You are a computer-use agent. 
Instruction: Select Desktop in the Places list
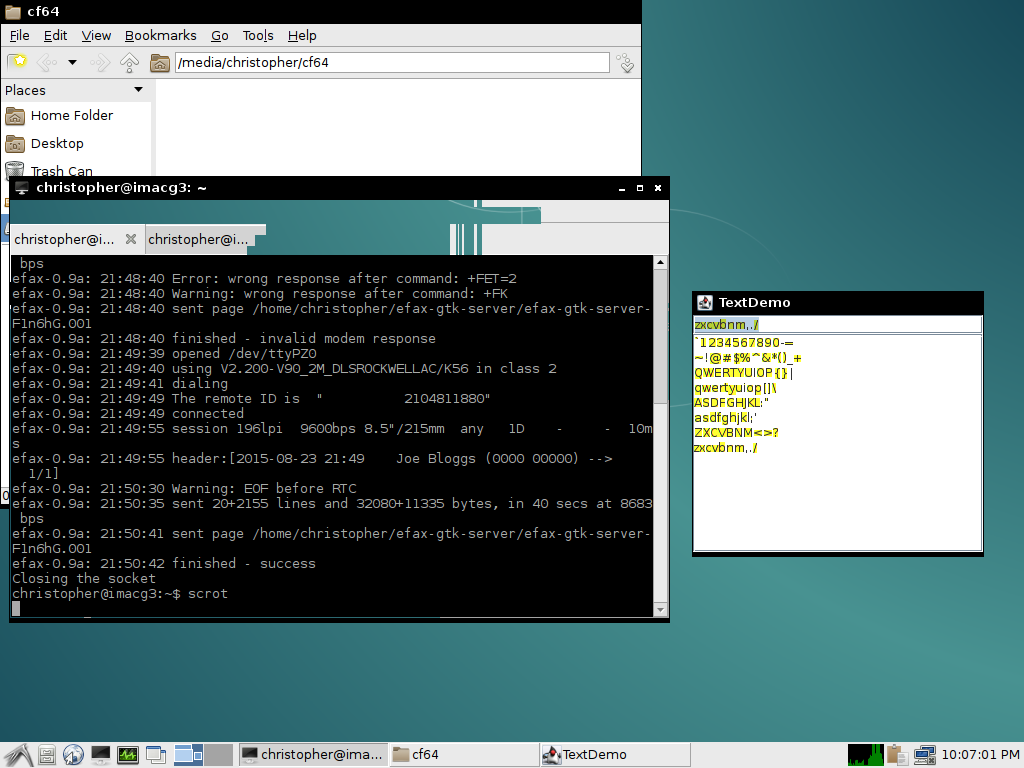pyautogui.click(x=57, y=143)
